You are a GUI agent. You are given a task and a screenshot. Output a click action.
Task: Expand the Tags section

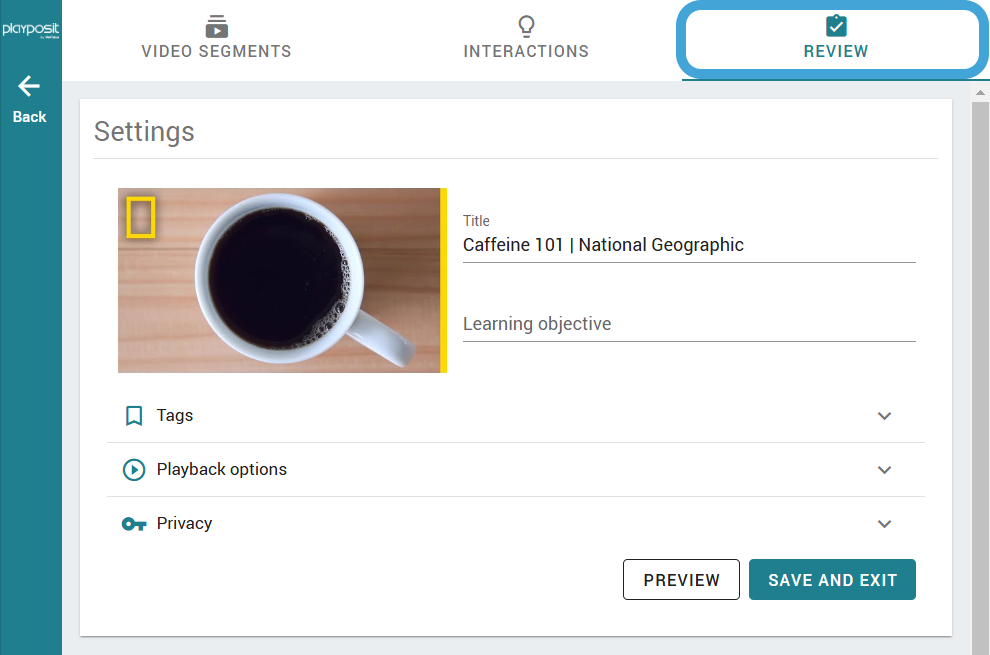pyautogui.click(x=884, y=415)
